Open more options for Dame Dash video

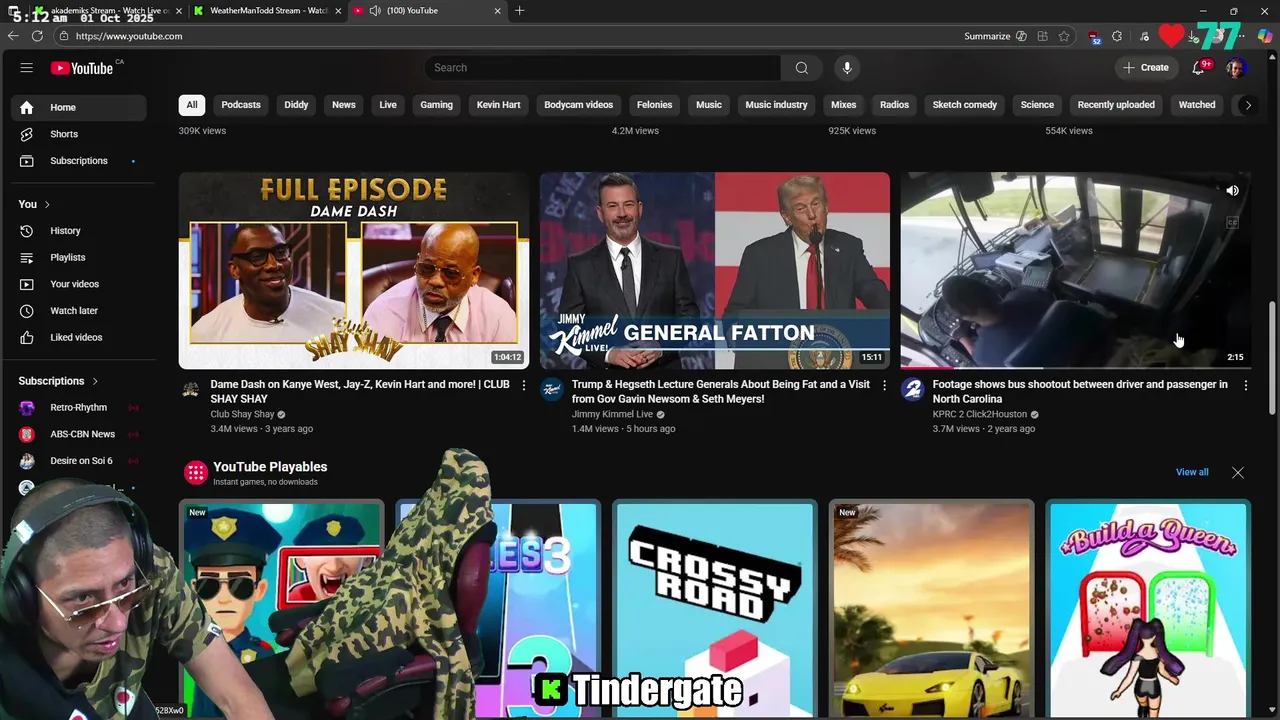(x=523, y=385)
